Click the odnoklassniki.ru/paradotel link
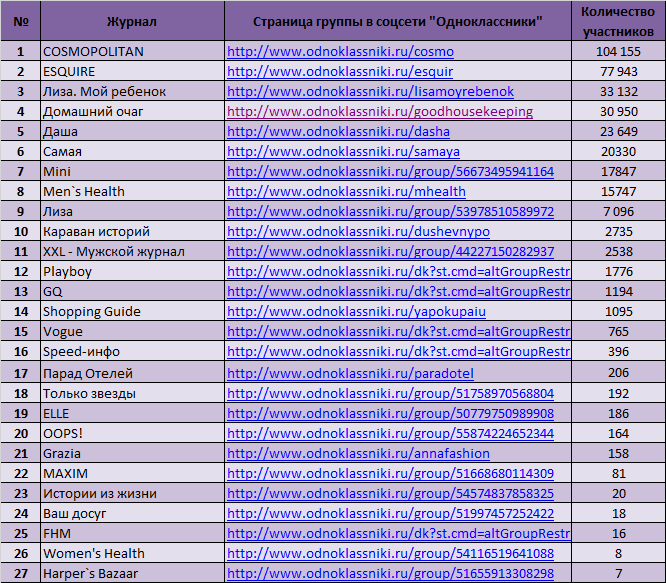This screenshot has height=583, width=666. tap(350, 373)
